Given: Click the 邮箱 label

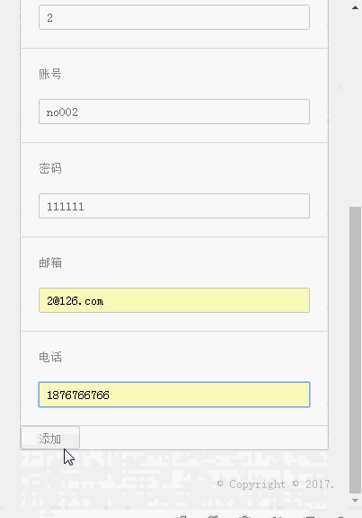Looking at the screenshot, I should [x=50, y=263].
